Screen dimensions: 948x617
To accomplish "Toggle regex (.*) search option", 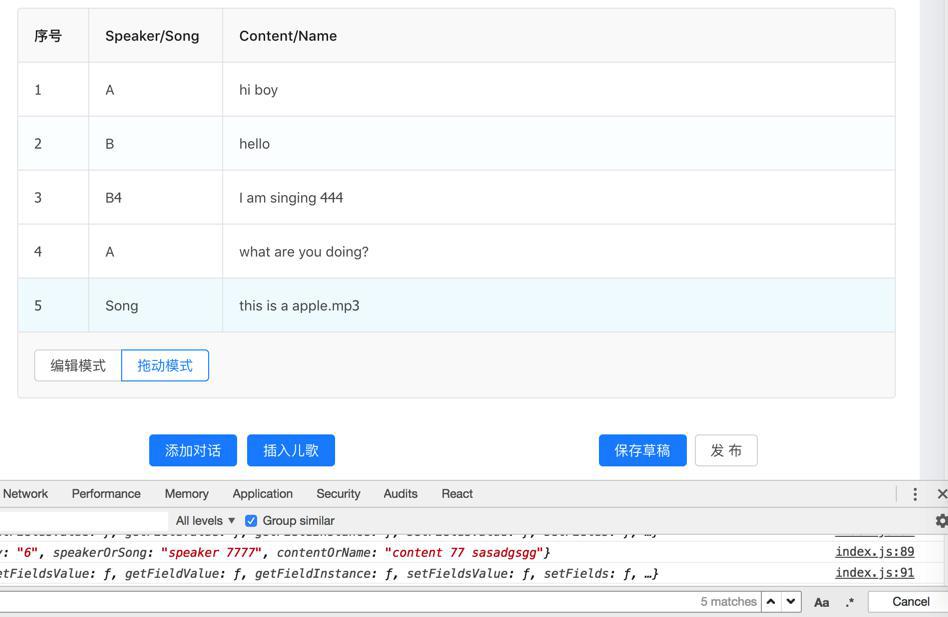I will point(849,602).
